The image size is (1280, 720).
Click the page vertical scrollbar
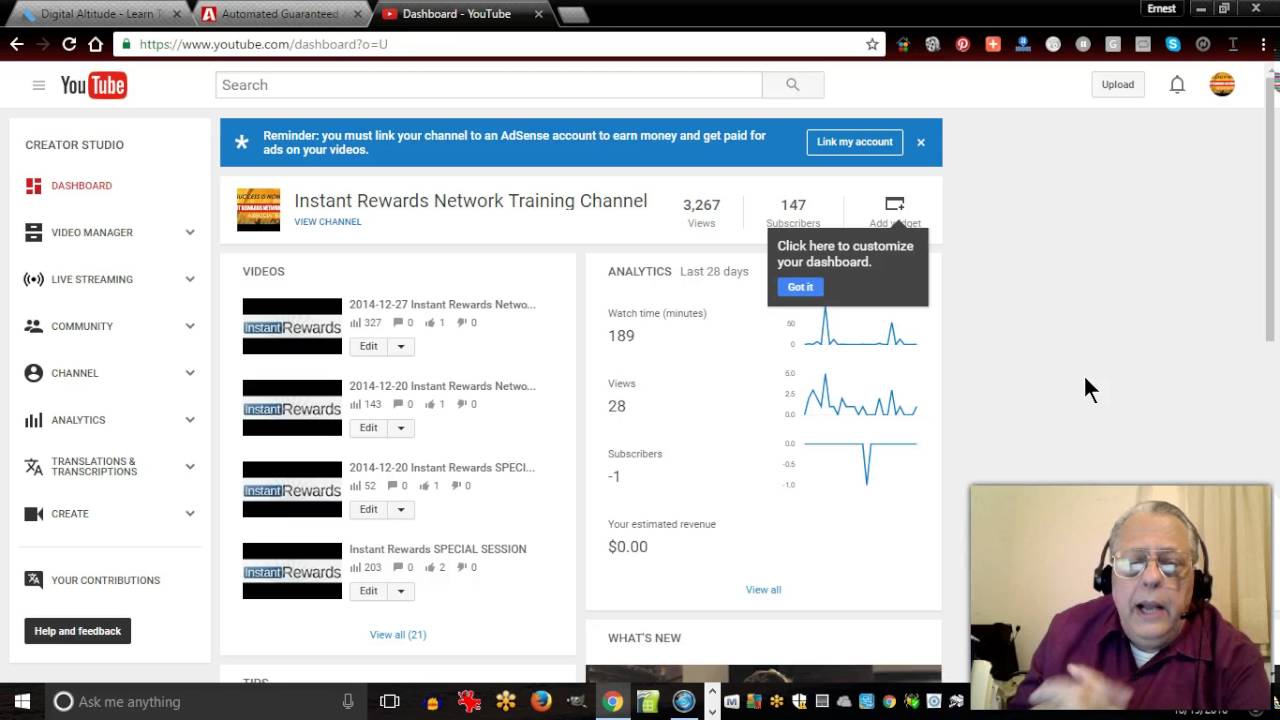tap(1272, 210)
